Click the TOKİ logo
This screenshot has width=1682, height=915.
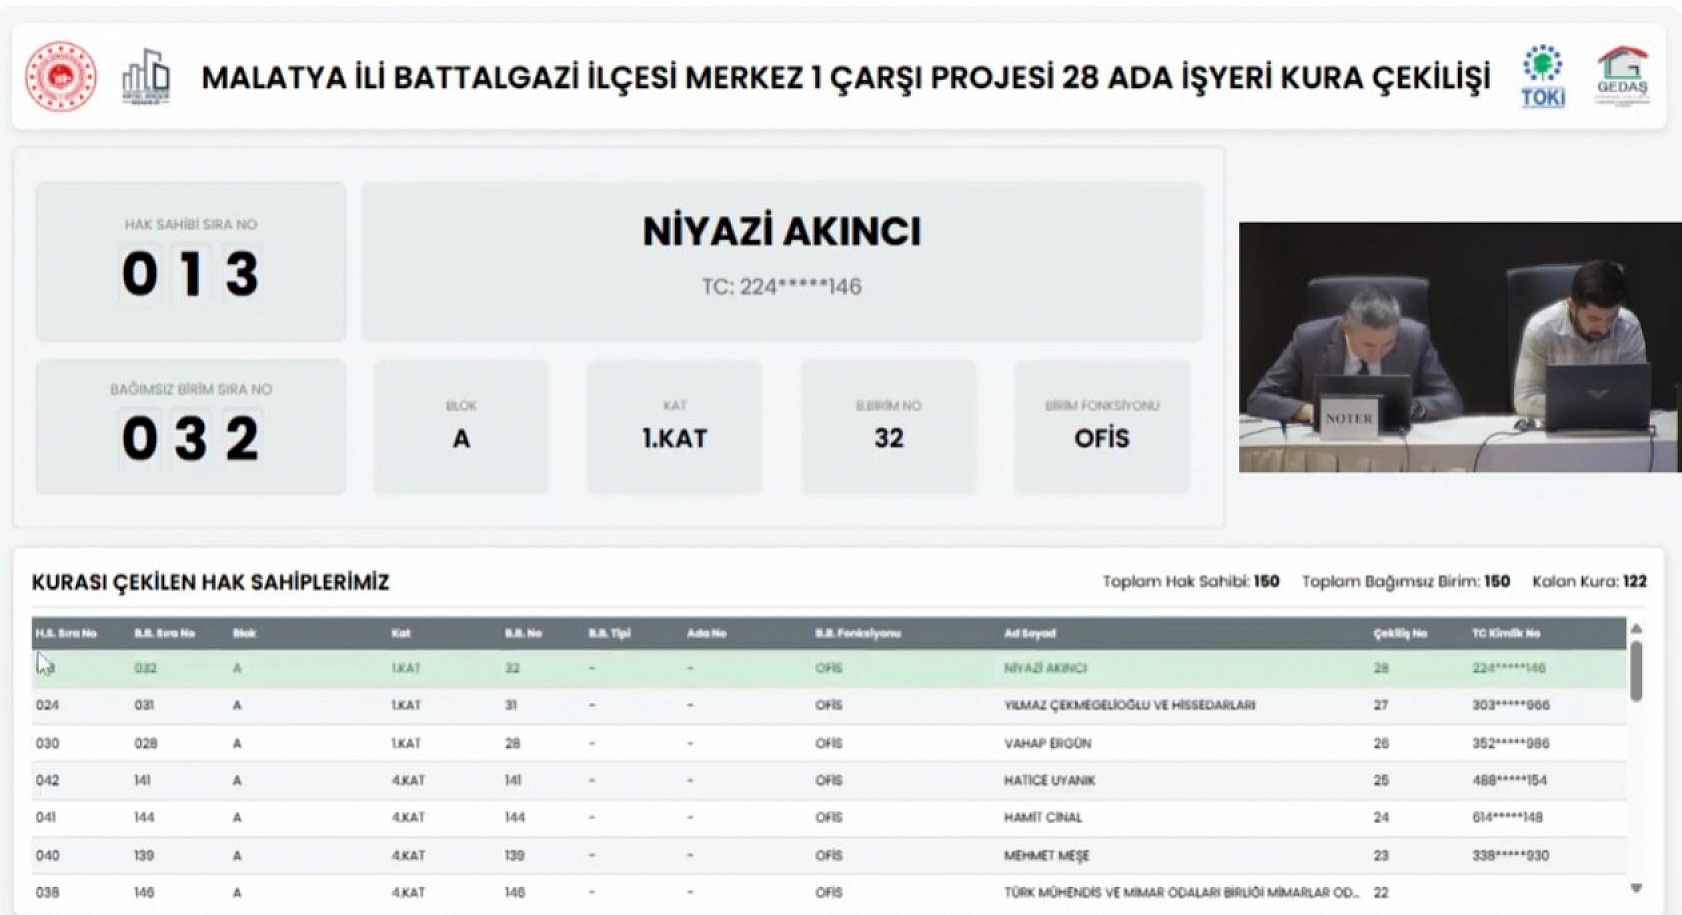1542,76
